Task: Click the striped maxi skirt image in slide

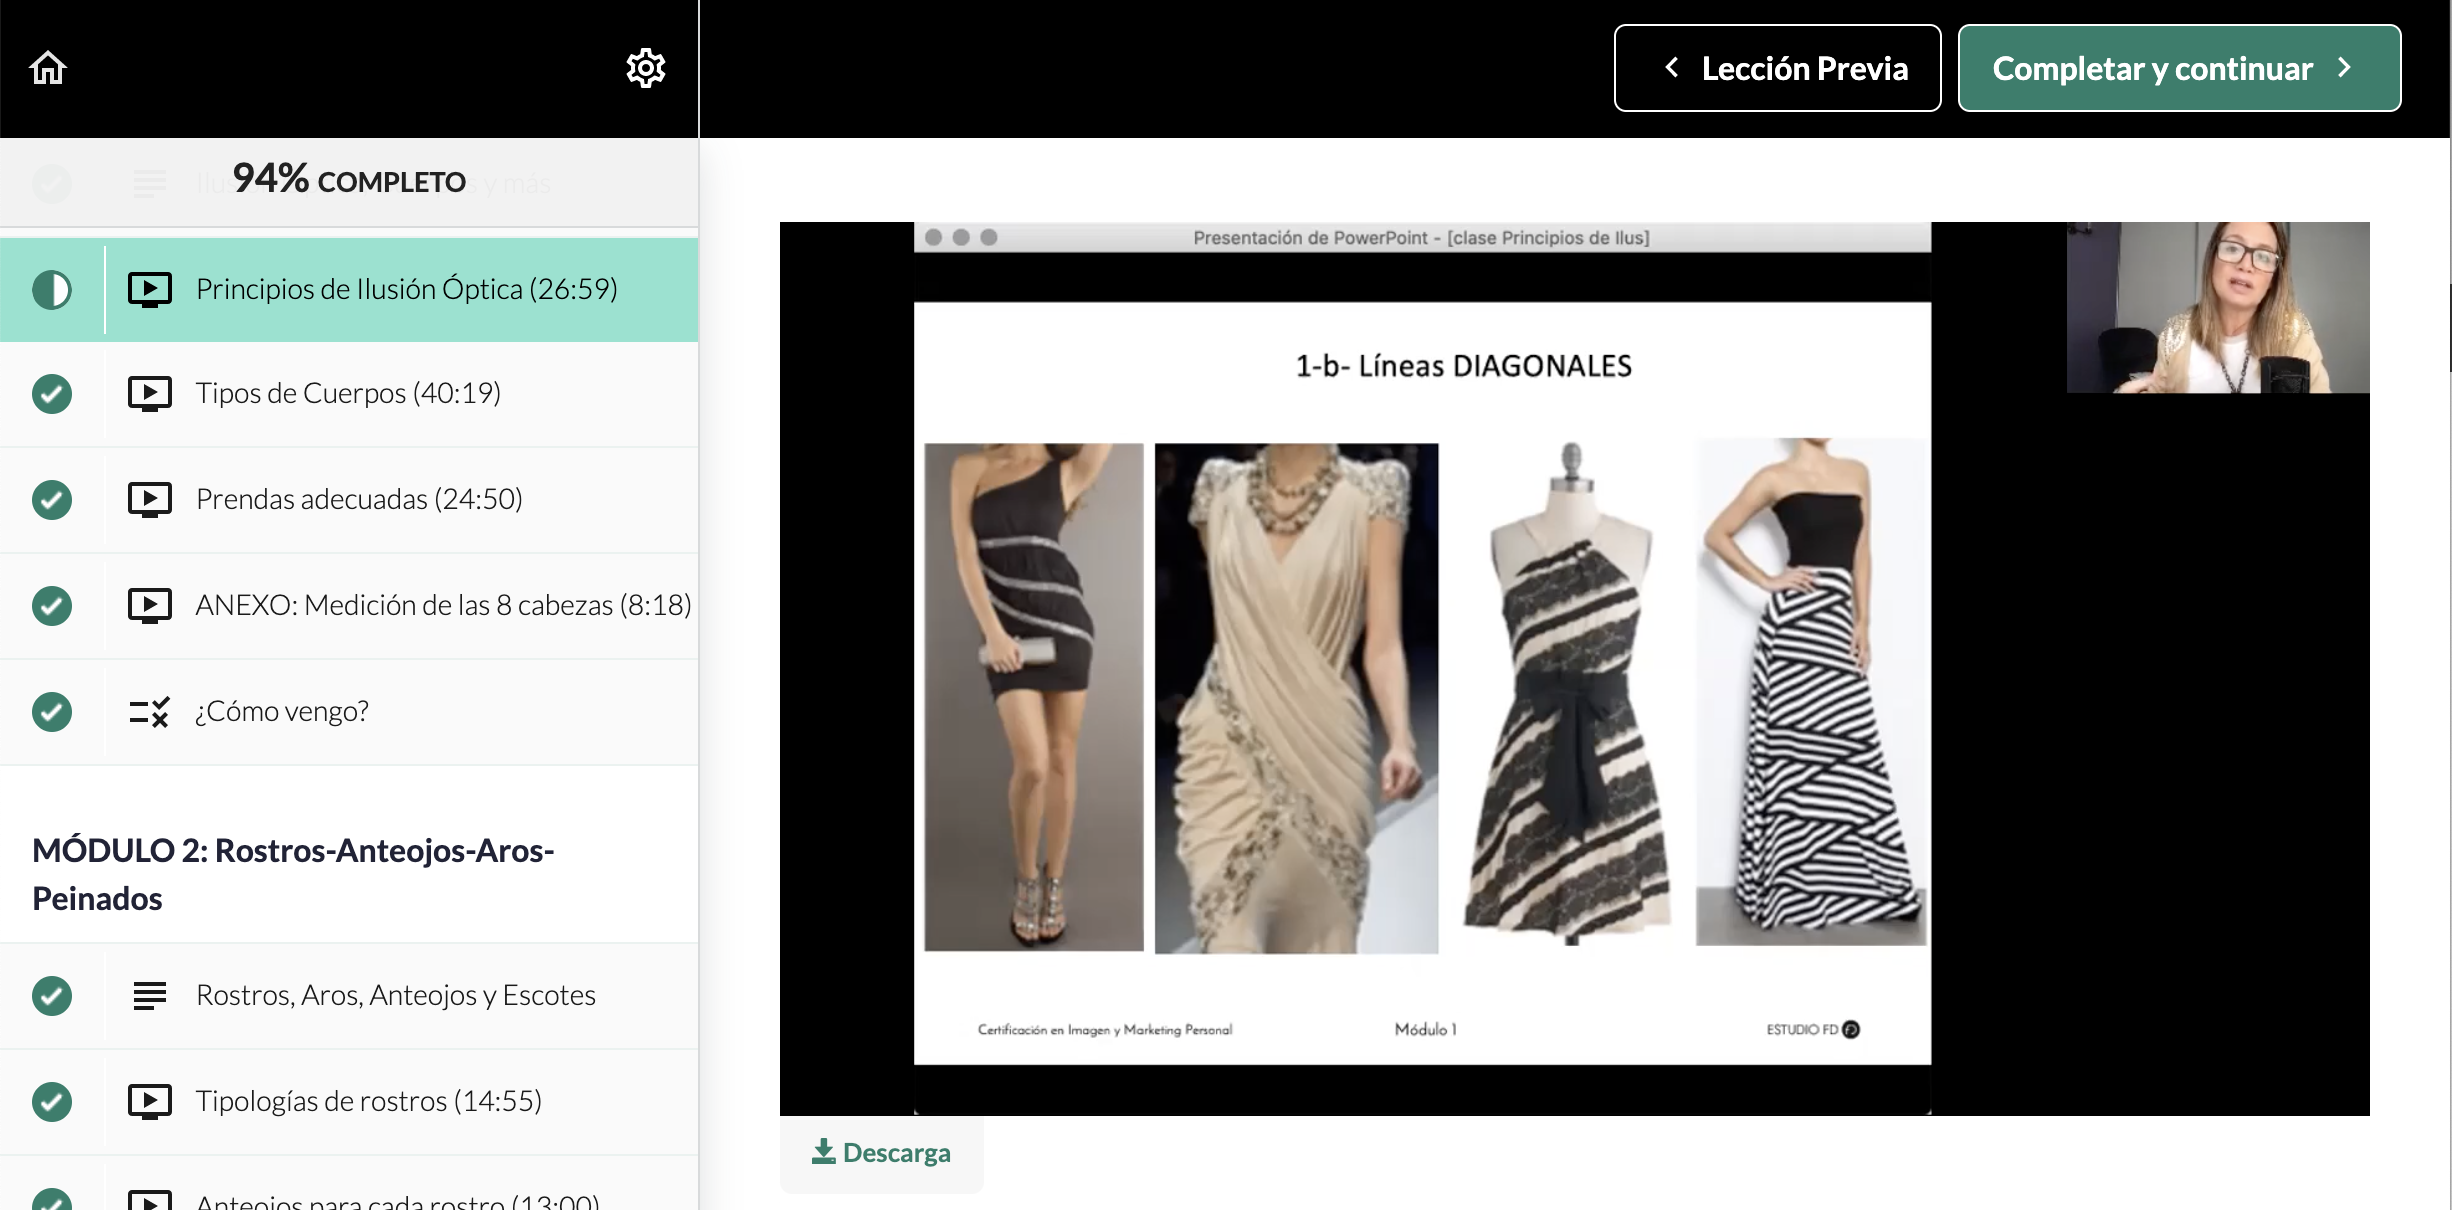Action: tap(1811, 692)
